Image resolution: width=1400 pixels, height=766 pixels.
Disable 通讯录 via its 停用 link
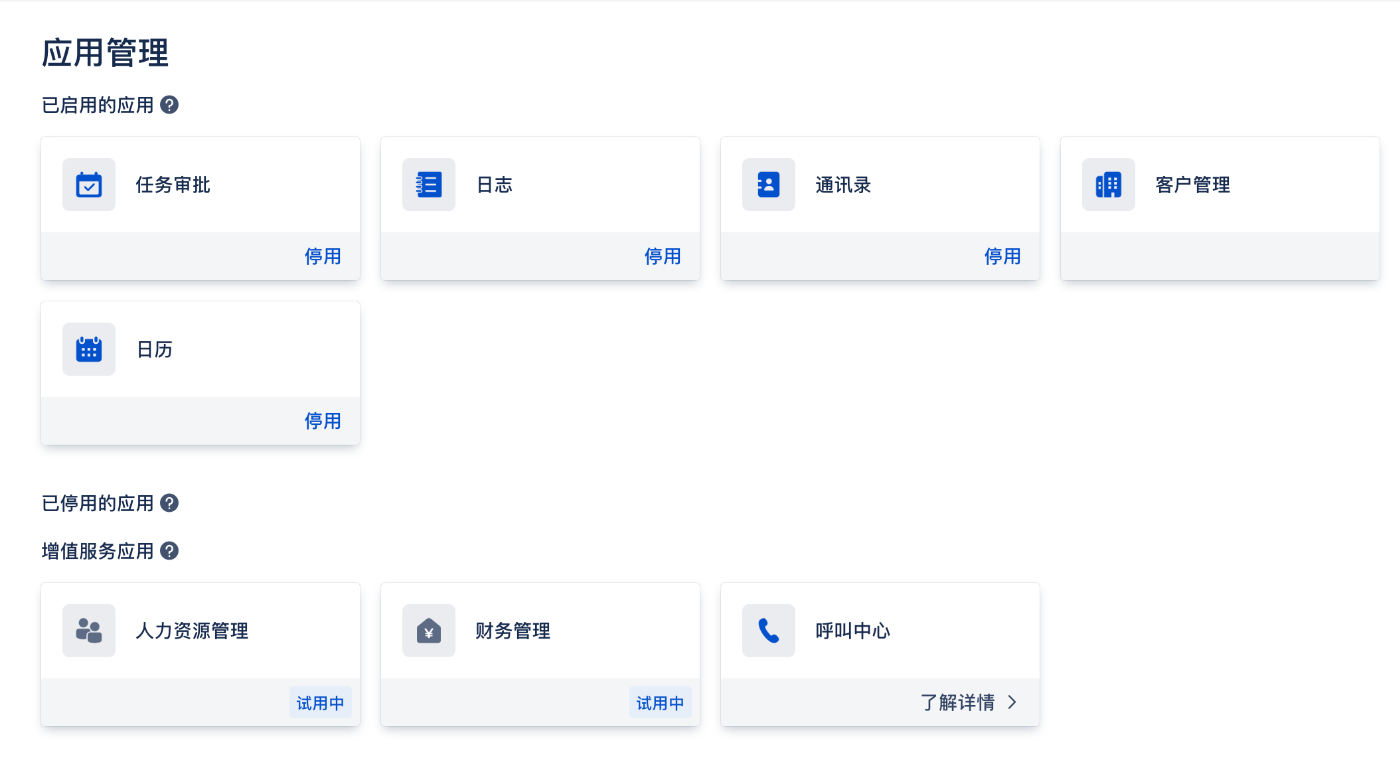[x=1003, y=257]
